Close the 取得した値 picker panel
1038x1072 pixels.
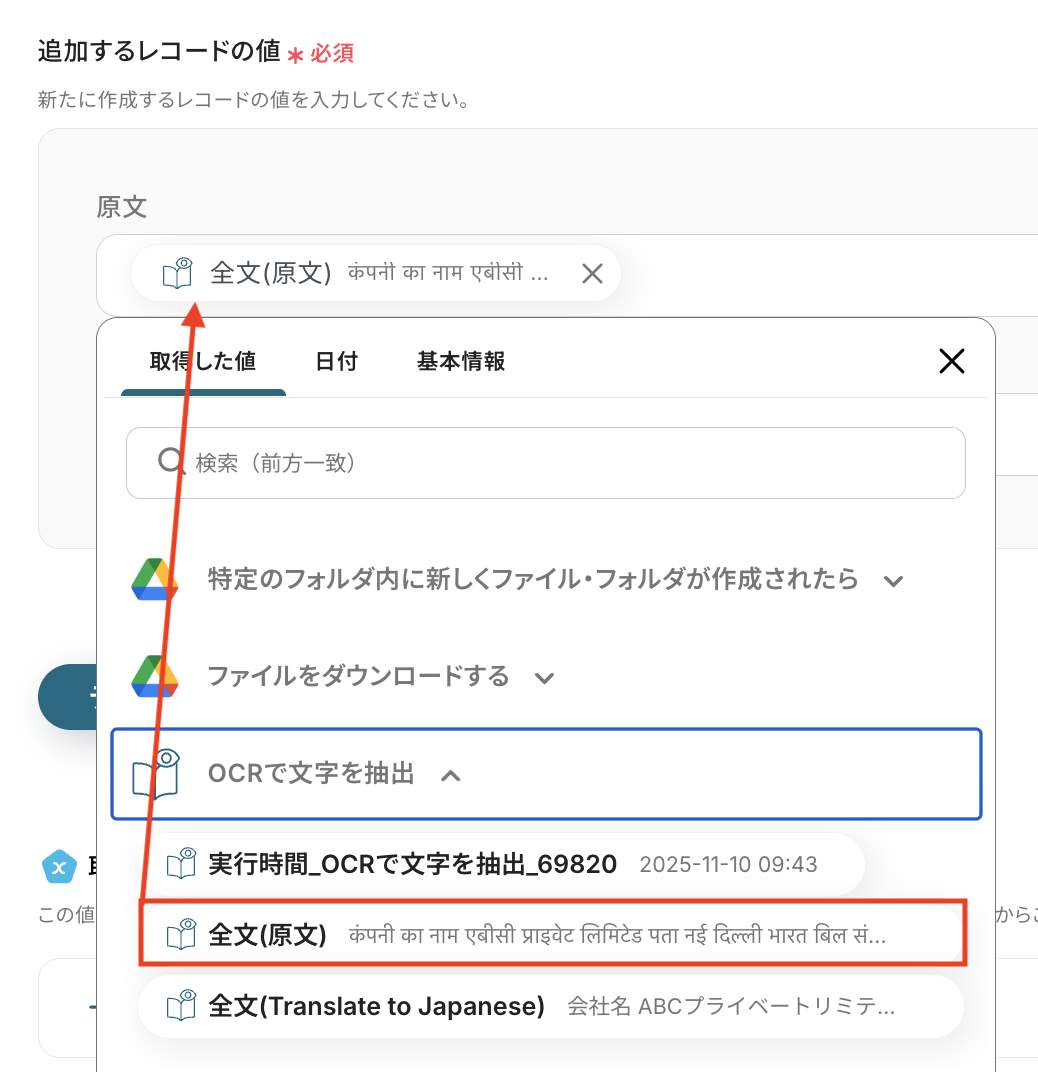[x=951, y=362]
